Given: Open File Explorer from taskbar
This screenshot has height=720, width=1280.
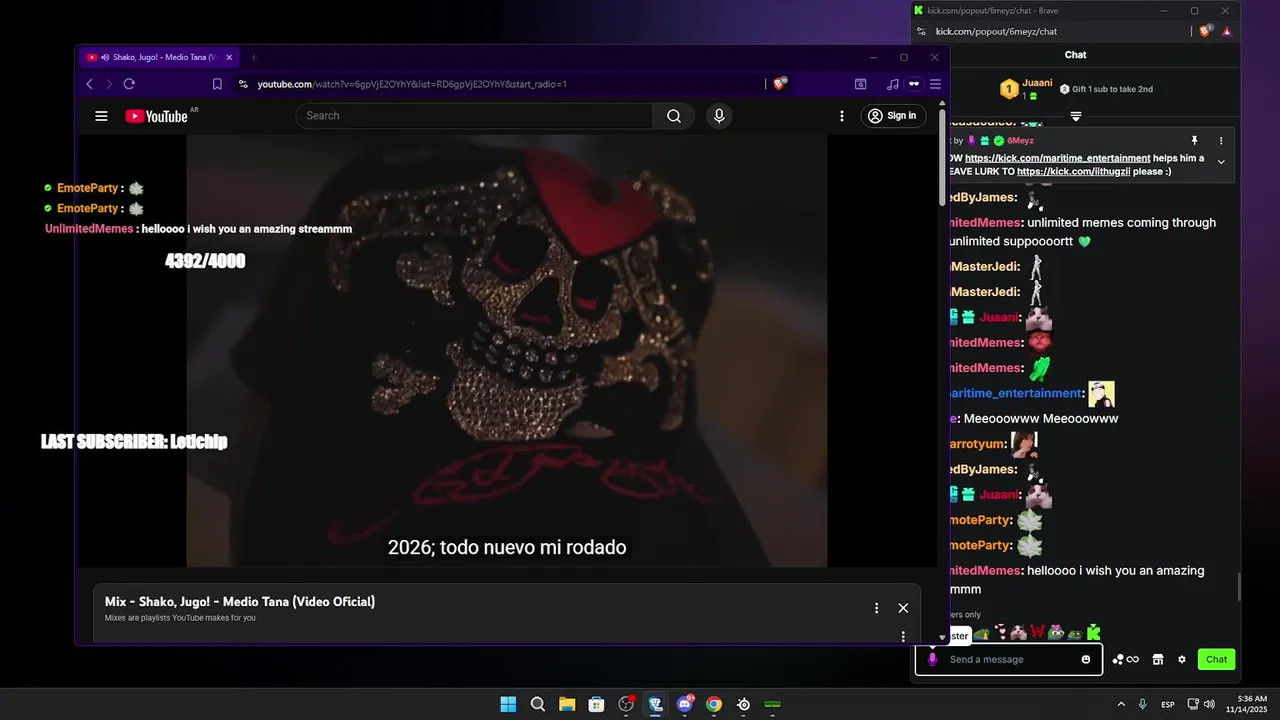Looking at the screenshot, I should click(567, 704).
